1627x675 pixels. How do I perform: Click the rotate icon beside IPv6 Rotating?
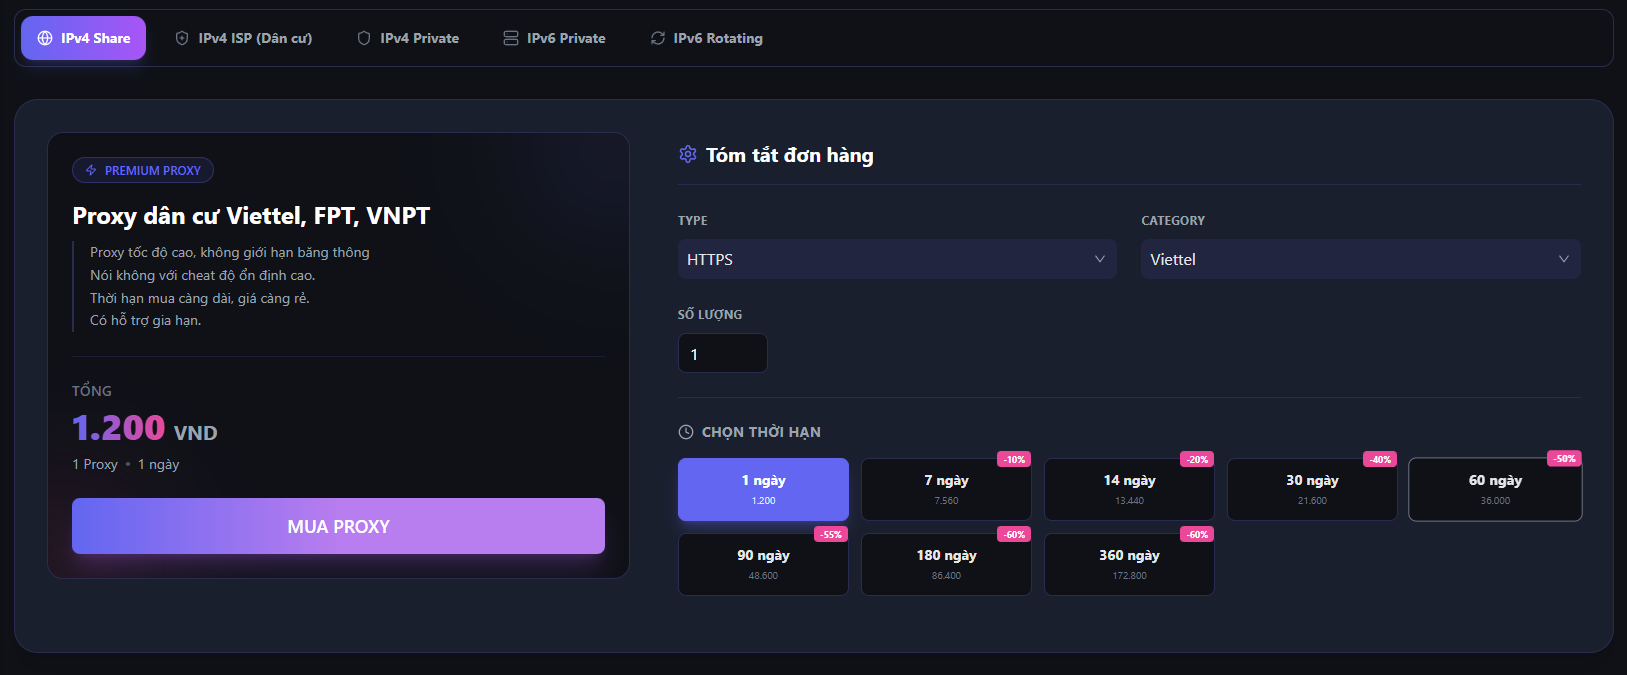[x=658, y=38]
